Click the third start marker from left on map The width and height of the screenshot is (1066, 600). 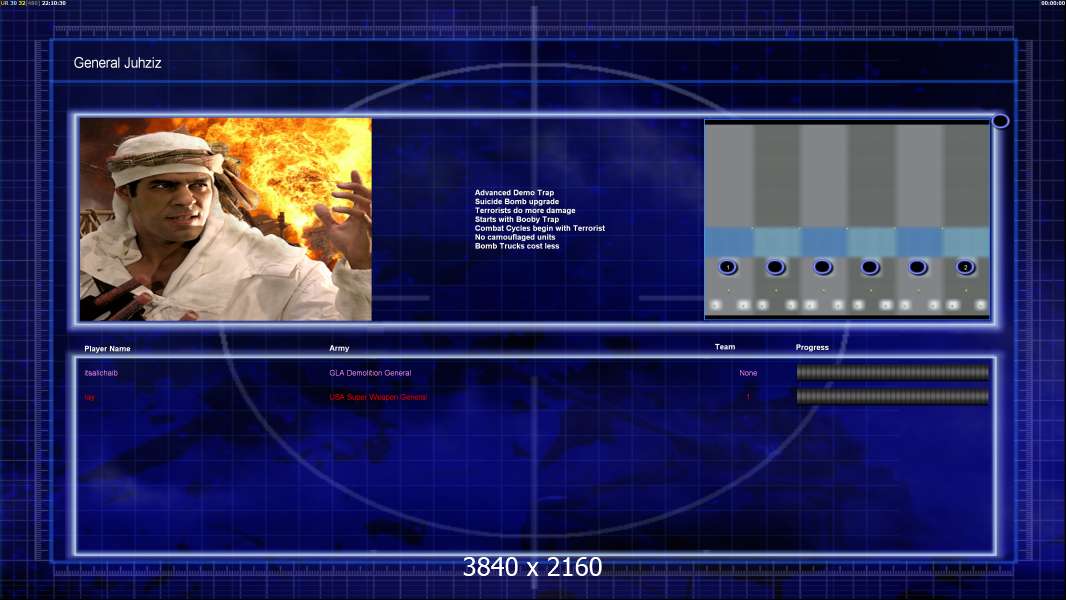pos(823,267)
